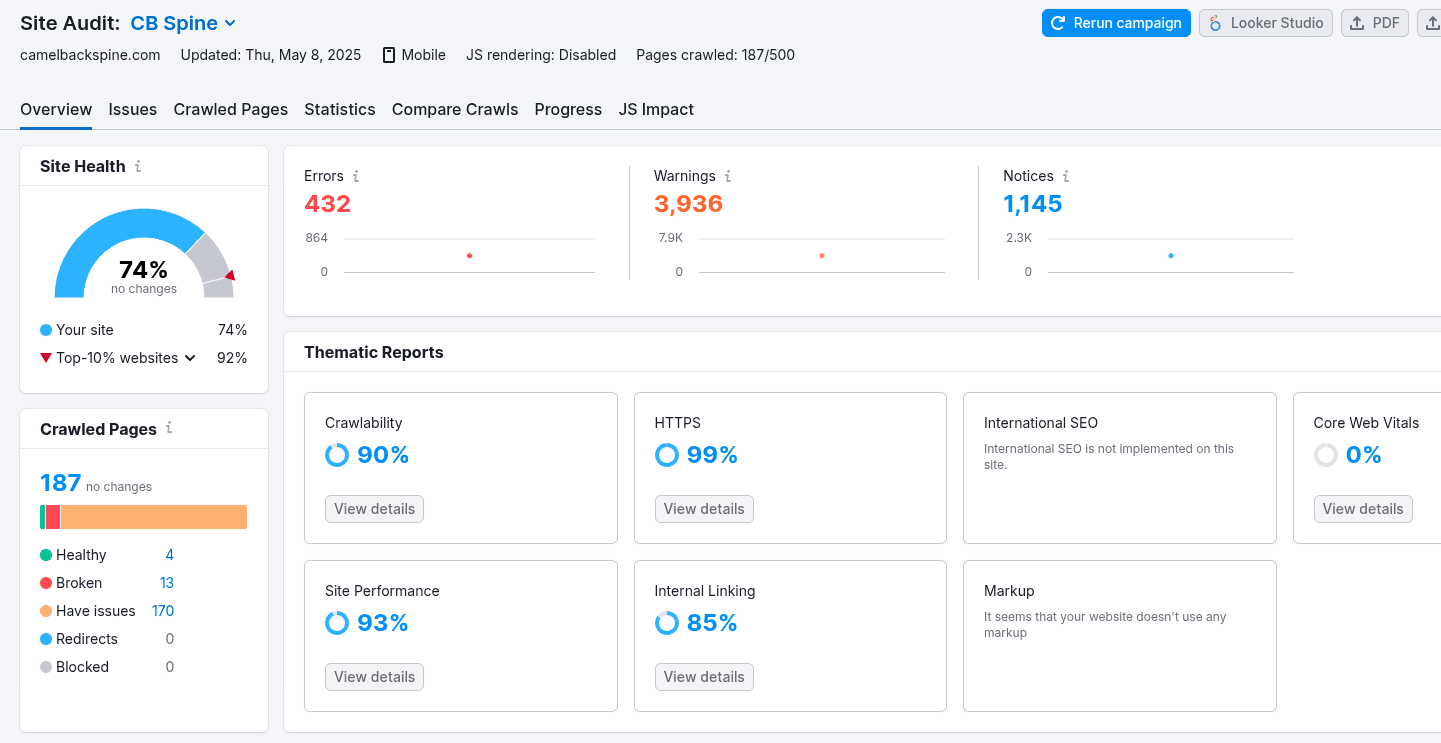The image size is (1441, 743).
Task: Click the Crawlability donut chart icon
Action: coord(337,455)
